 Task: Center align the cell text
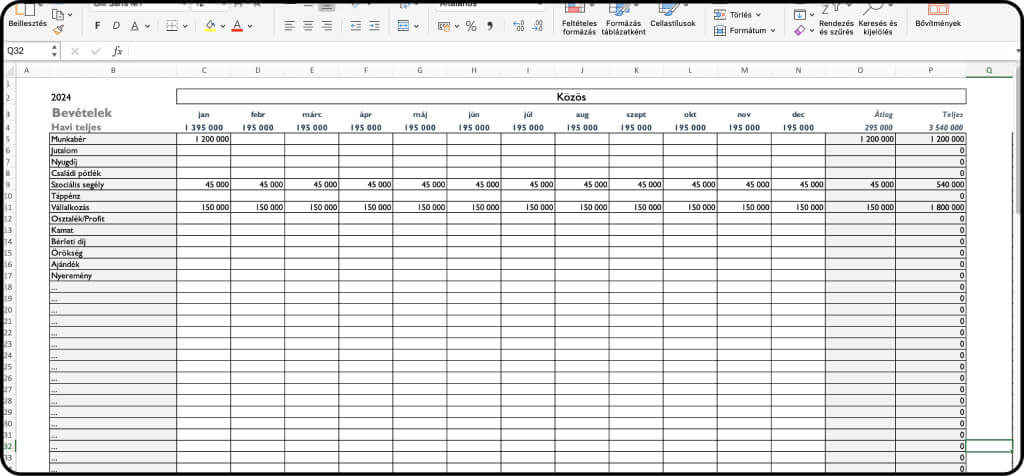pyautogui.click(x=308, y=25)
